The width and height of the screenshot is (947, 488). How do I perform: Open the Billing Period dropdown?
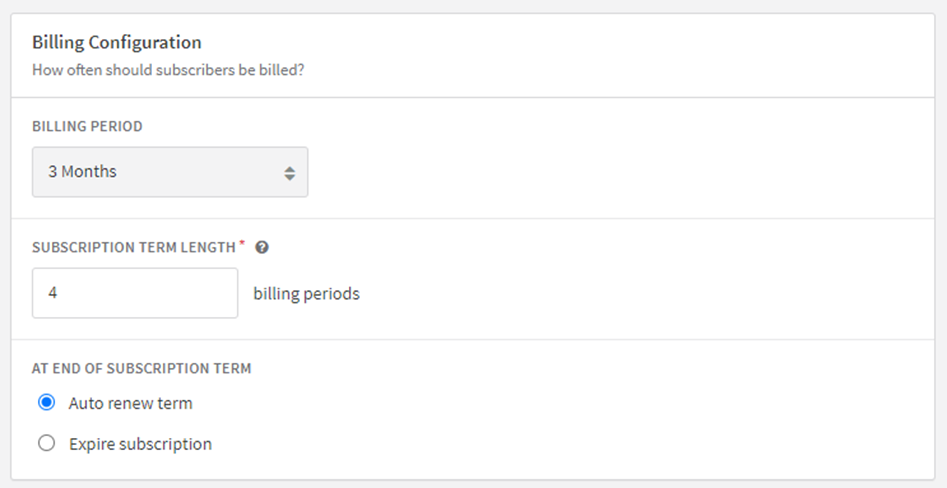[x=170, y=172]
